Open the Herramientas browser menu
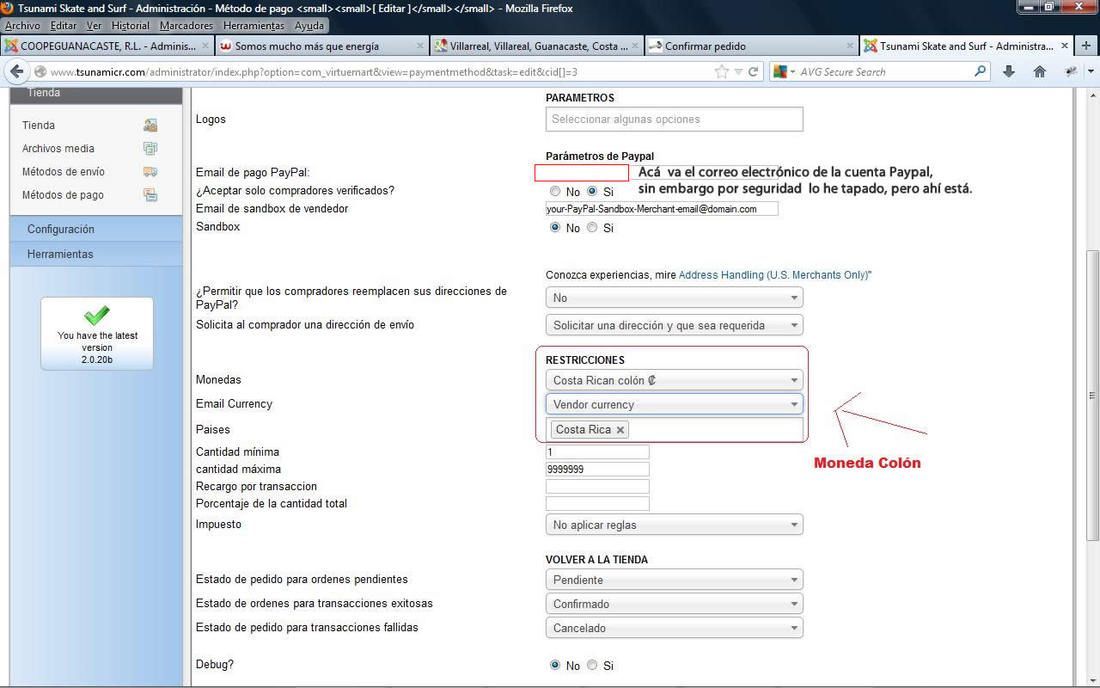This screenshot has width=1100, height=688. (x=254, y=25)
